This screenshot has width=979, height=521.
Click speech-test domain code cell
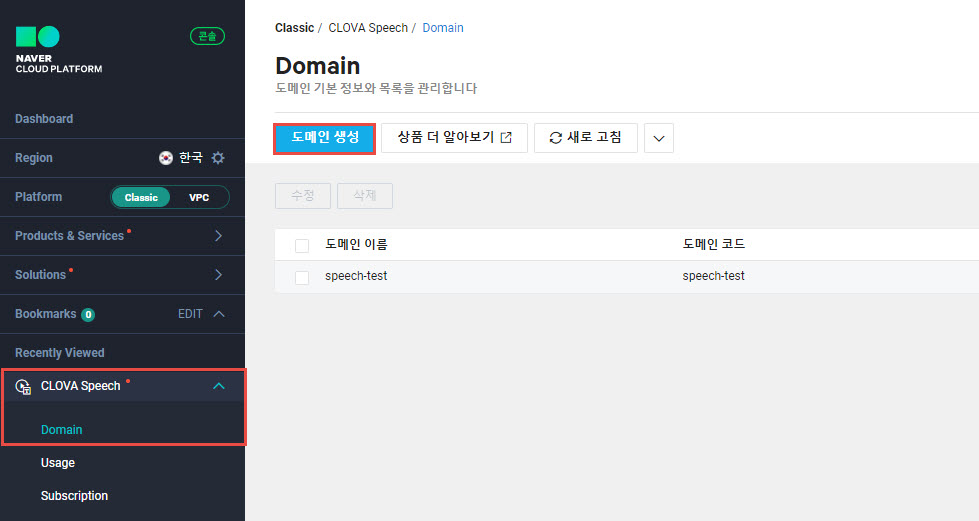pyautogui.click(x=713, y=276)
